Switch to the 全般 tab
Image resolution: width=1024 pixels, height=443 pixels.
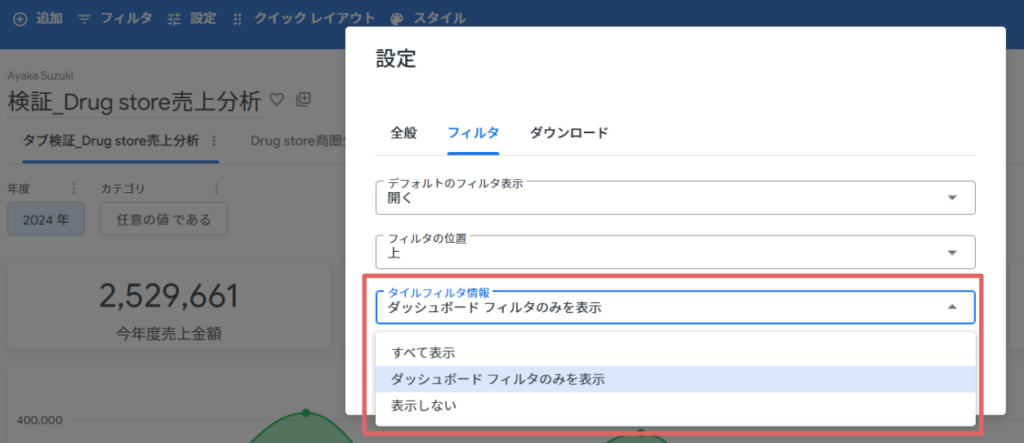(404, 133)
